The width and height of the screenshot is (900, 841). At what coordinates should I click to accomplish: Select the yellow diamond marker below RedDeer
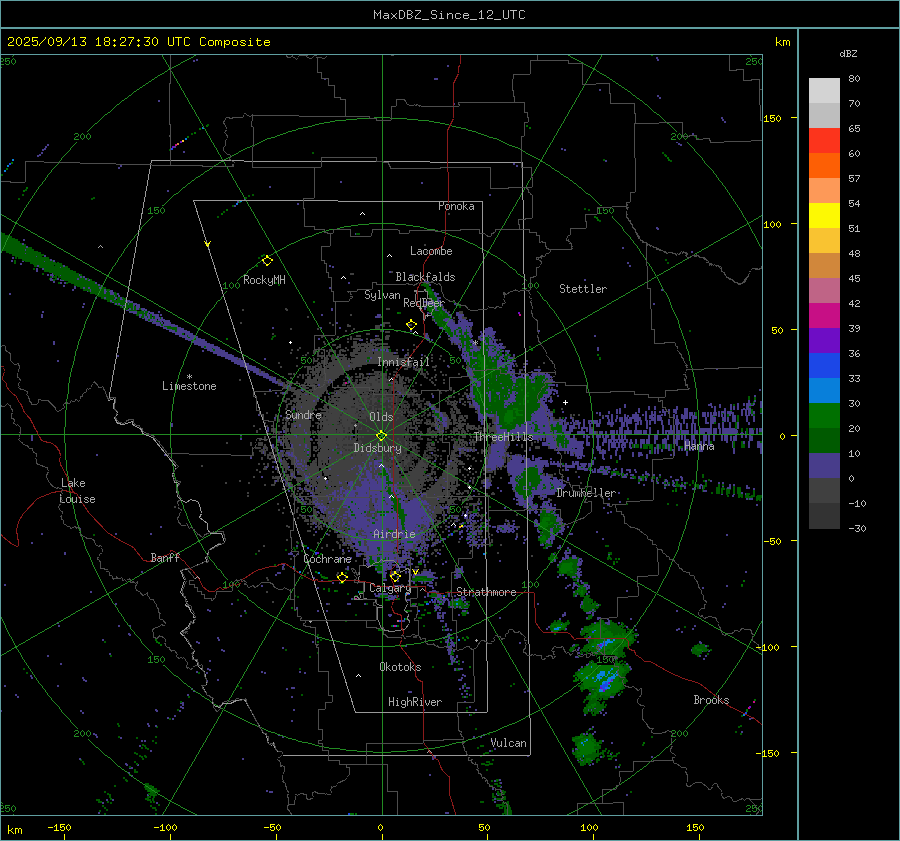(412, 325)
